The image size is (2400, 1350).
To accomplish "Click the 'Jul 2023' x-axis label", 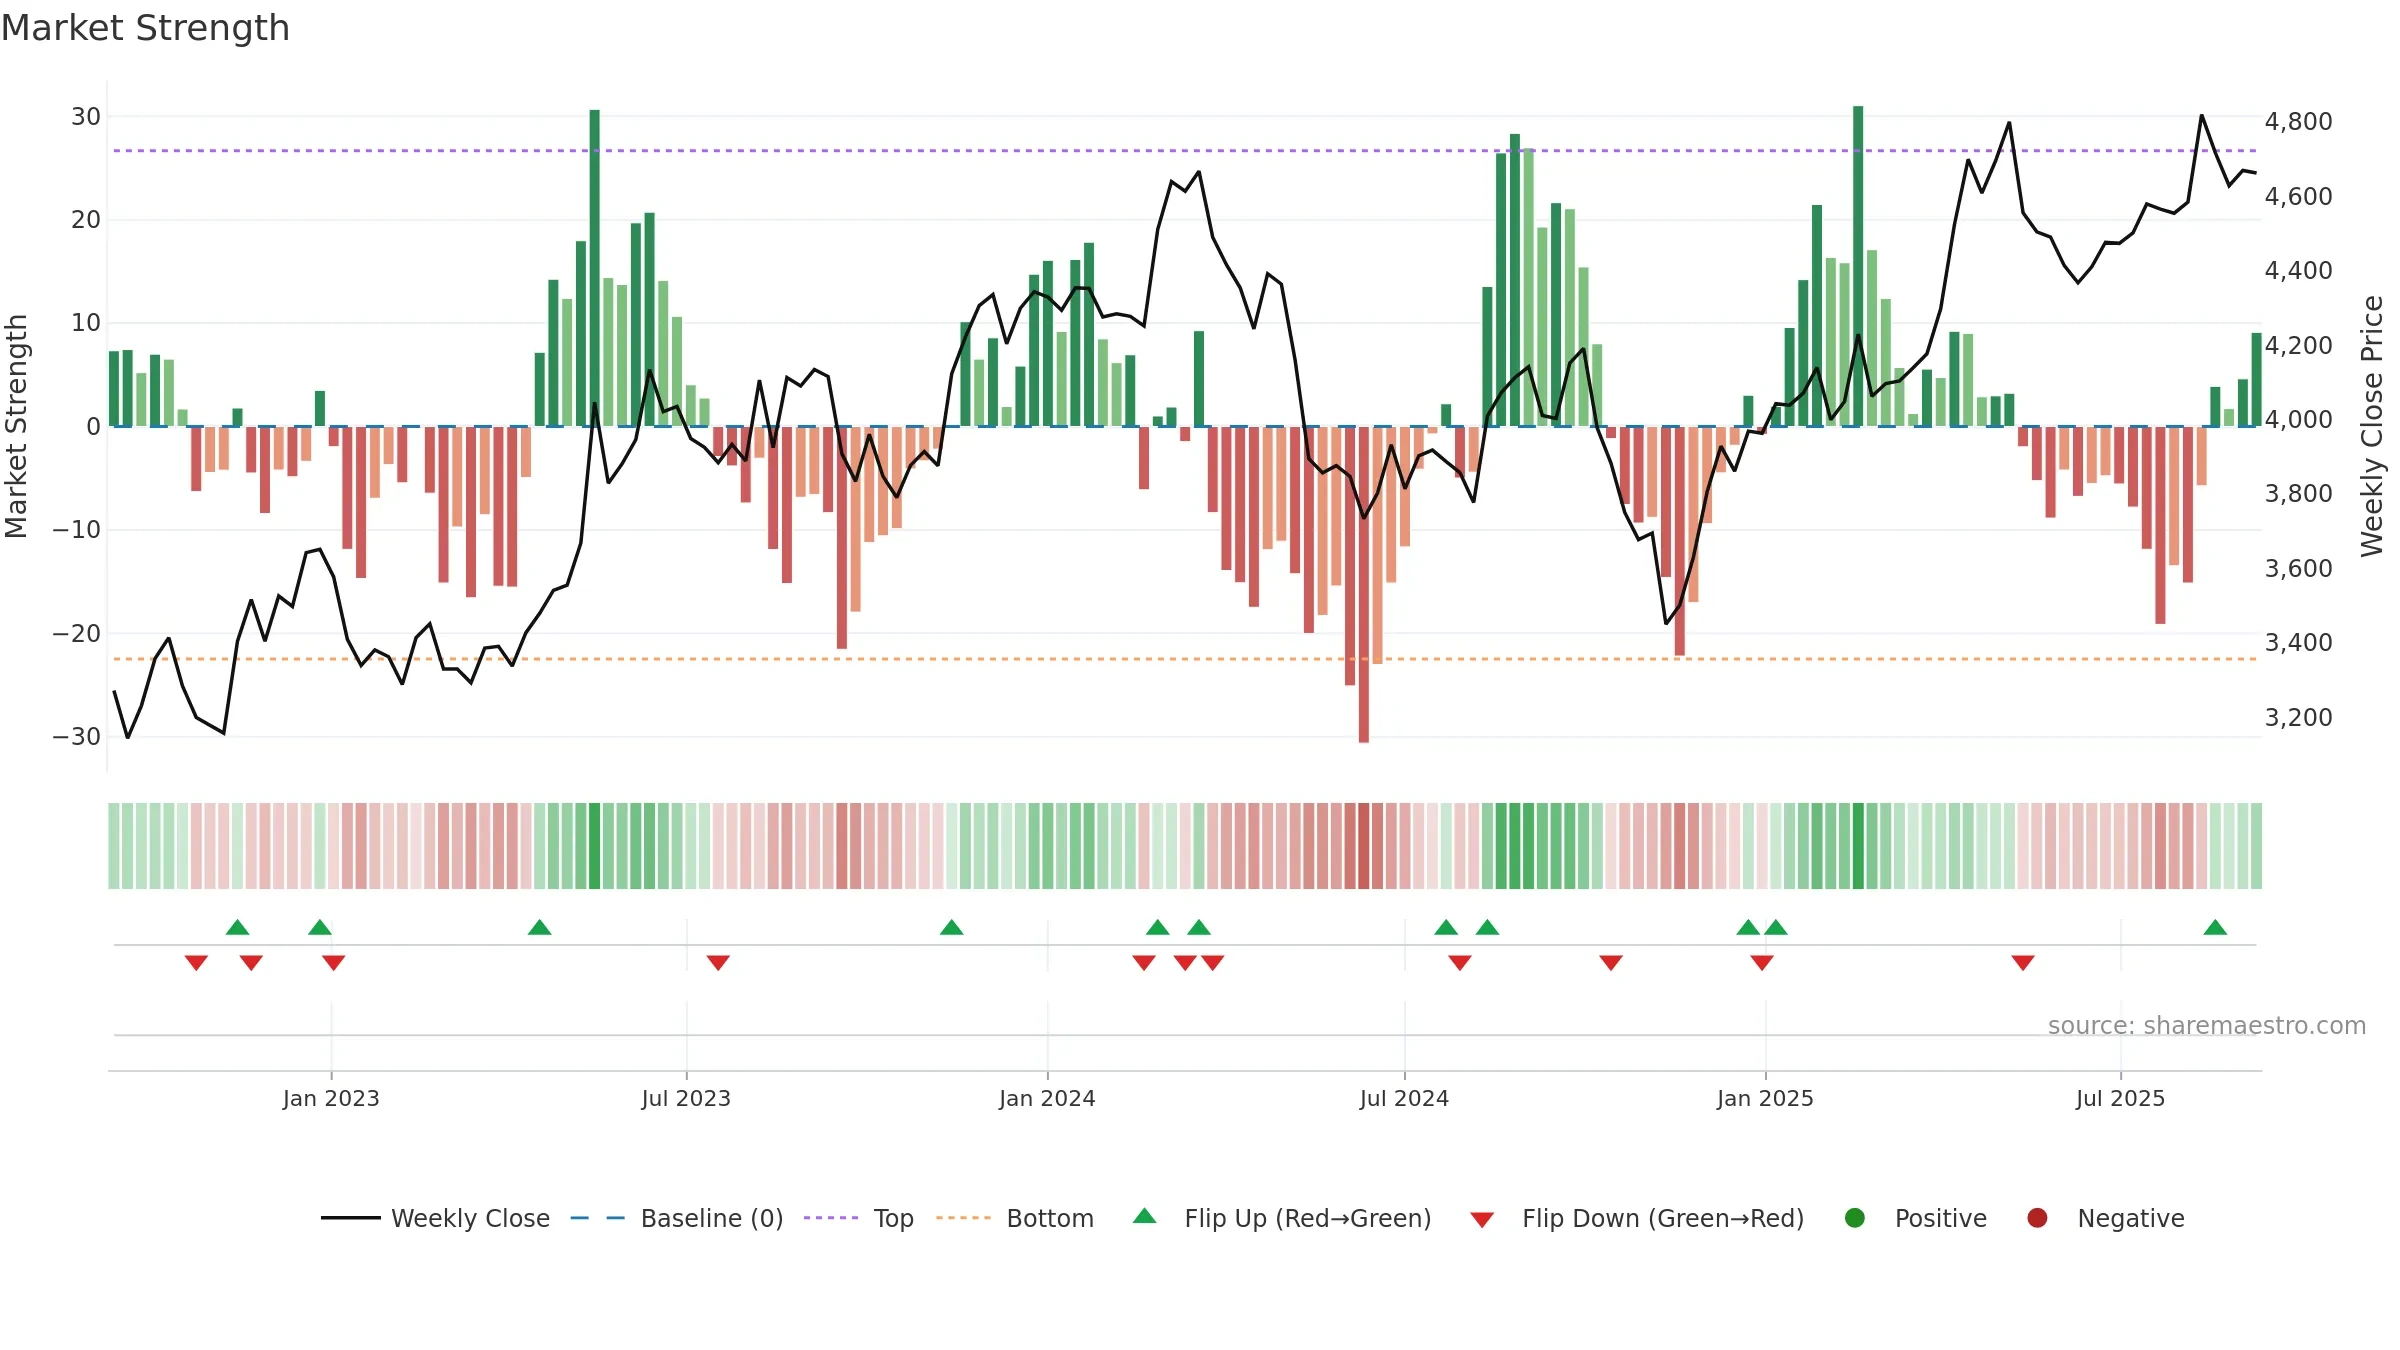I will click(686, 1098).
